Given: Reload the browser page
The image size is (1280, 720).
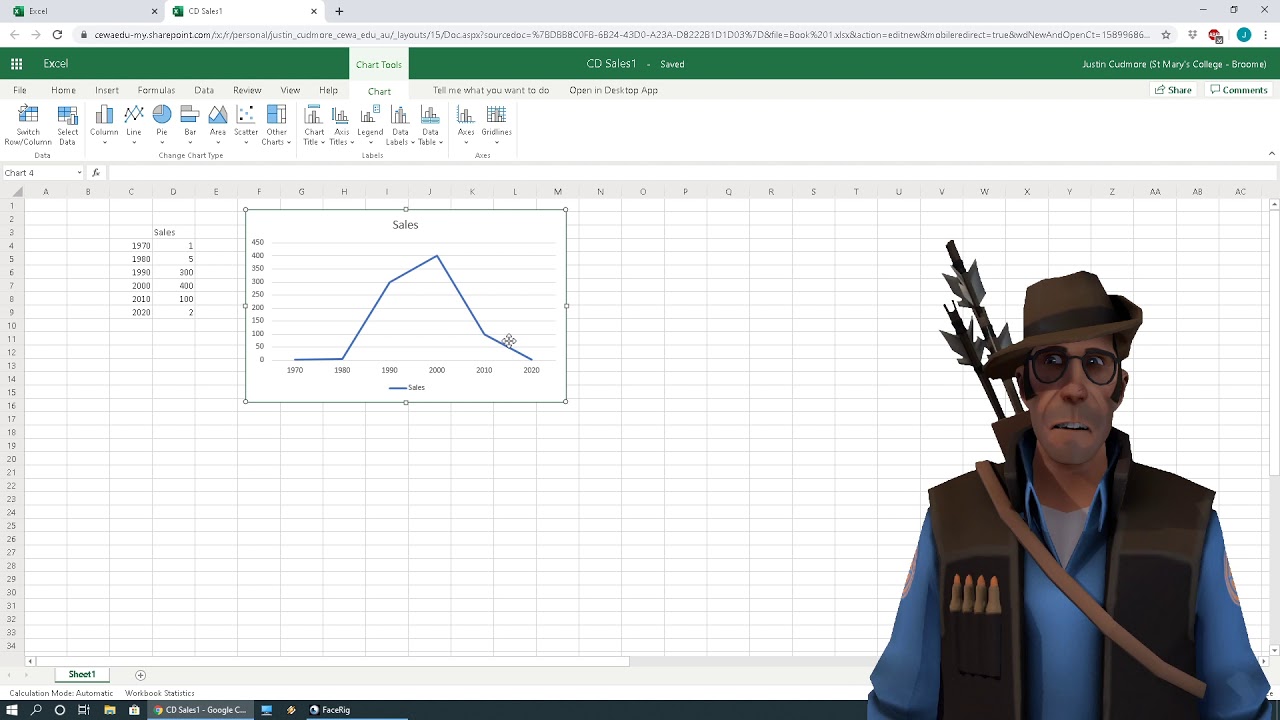Looking at the screenshot, I should click(x=57, y=35).
